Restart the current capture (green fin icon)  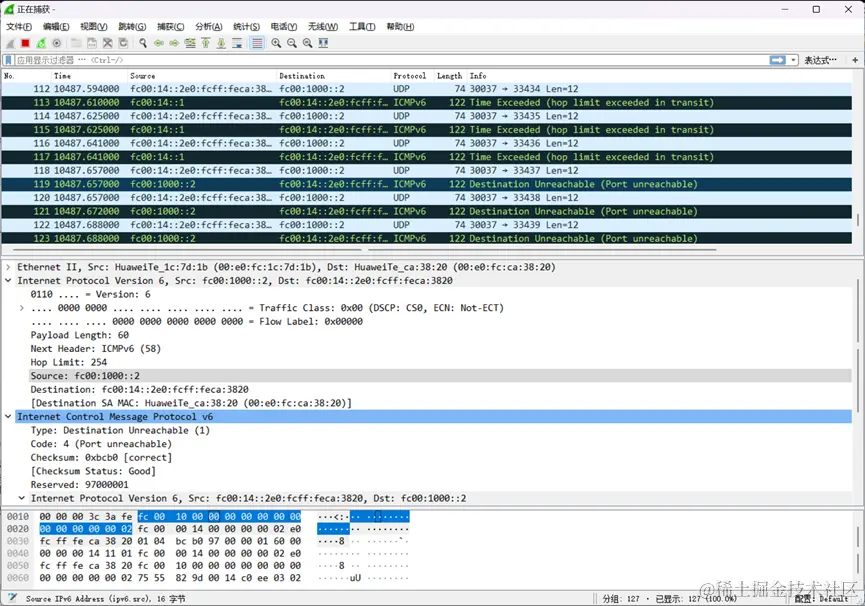[41, 43]
